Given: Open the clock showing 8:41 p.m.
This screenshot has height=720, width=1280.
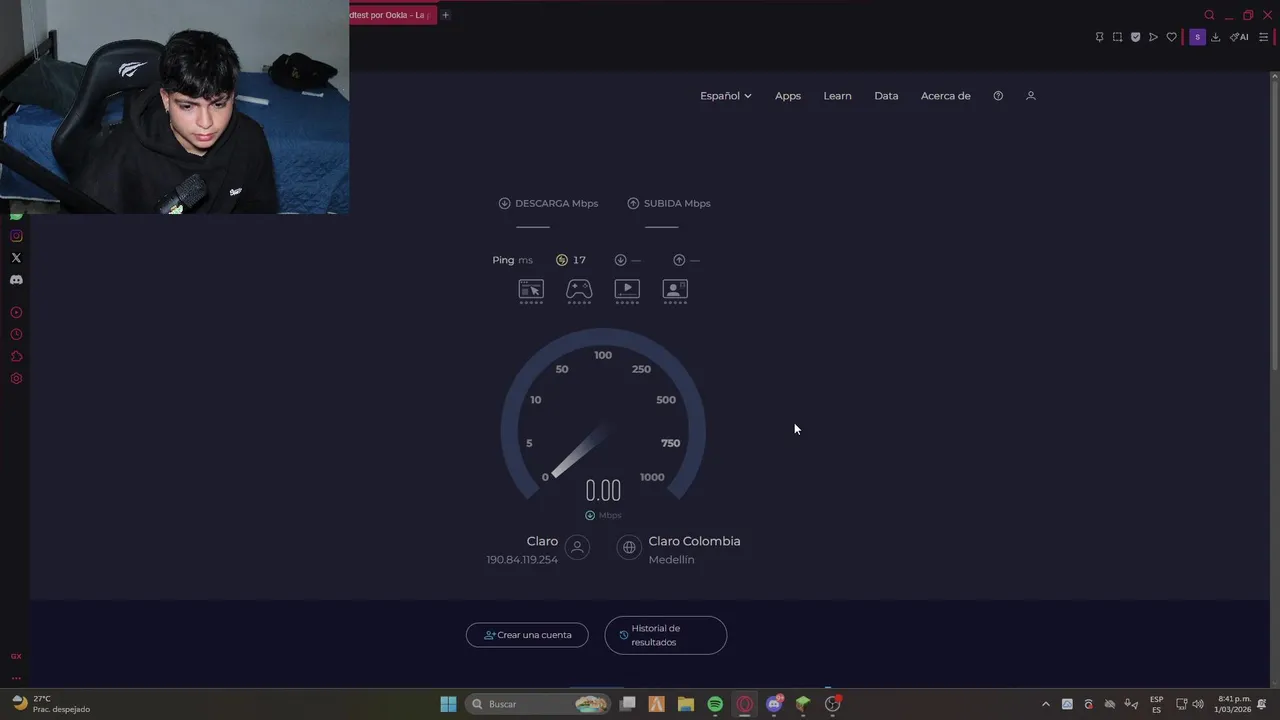Looking at the screenshot, I should pos(1232,704).
